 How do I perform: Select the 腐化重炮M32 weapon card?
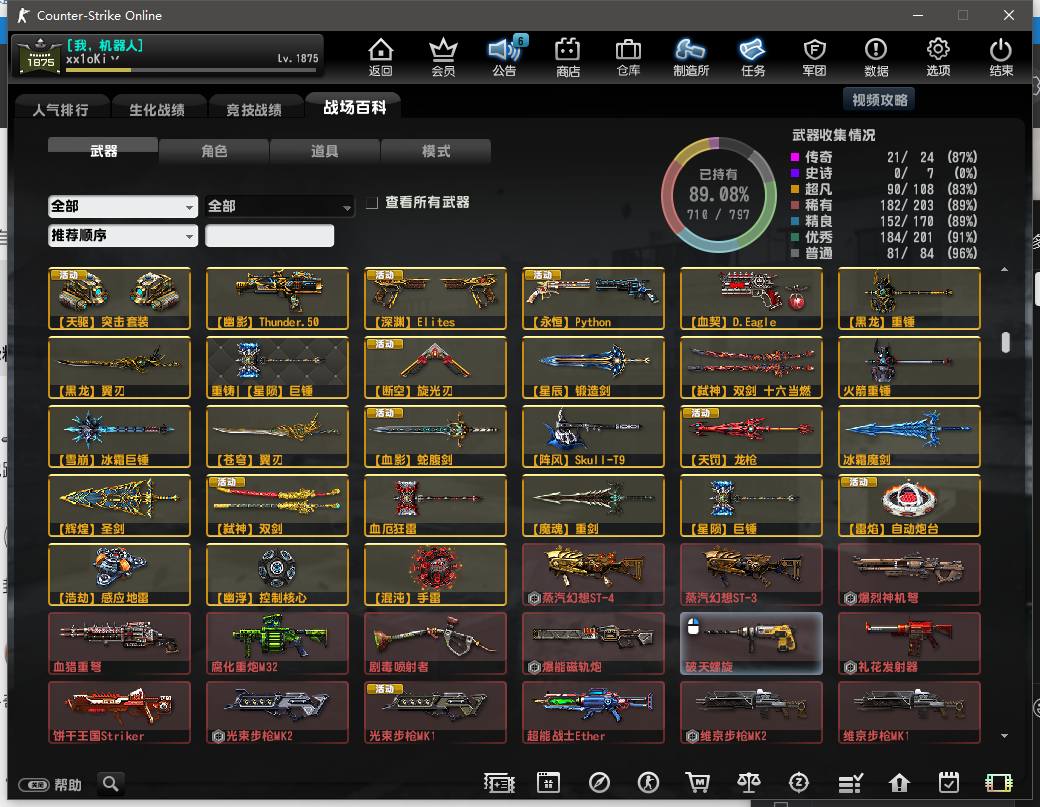[x=277, y=643]
